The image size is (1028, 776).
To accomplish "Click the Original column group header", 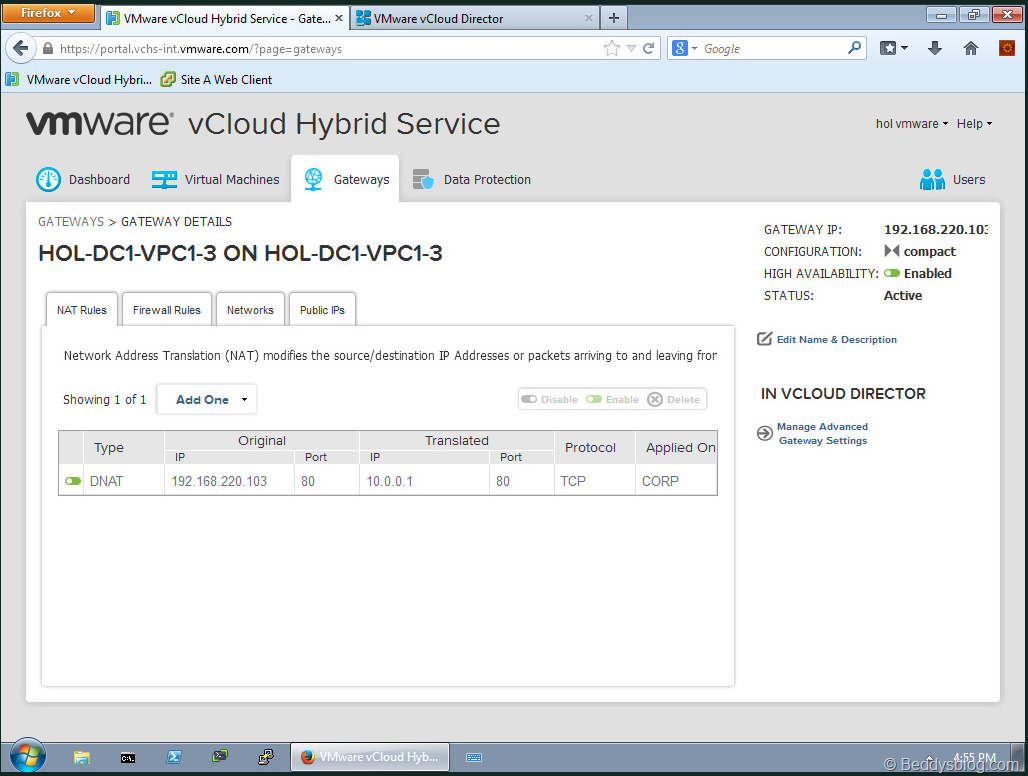I will tap(262, 440).
